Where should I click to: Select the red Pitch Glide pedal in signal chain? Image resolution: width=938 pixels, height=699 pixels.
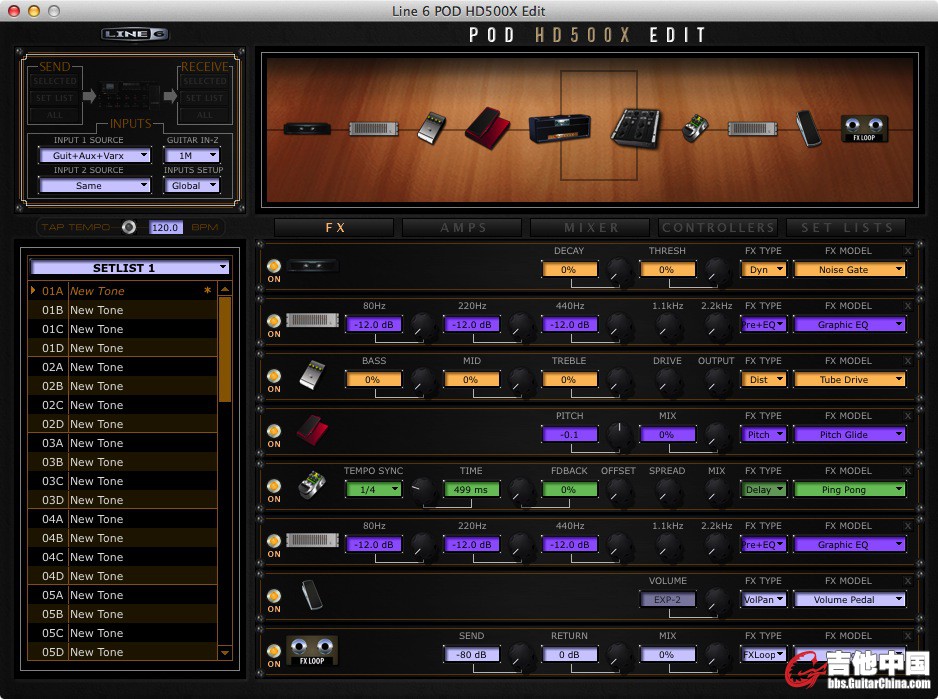click(488, 127)
